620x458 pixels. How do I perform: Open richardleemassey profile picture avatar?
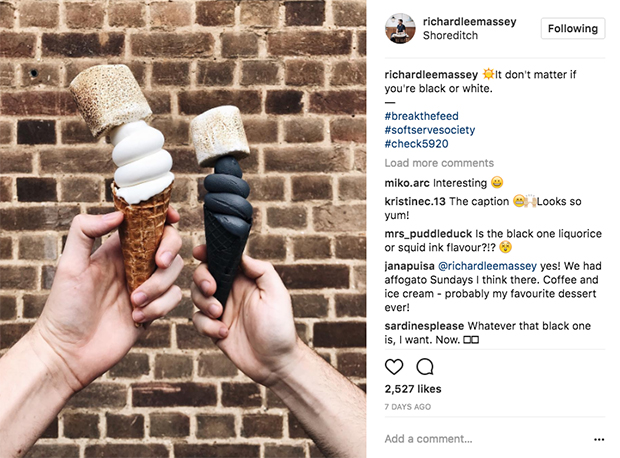(x=400, y=28)
